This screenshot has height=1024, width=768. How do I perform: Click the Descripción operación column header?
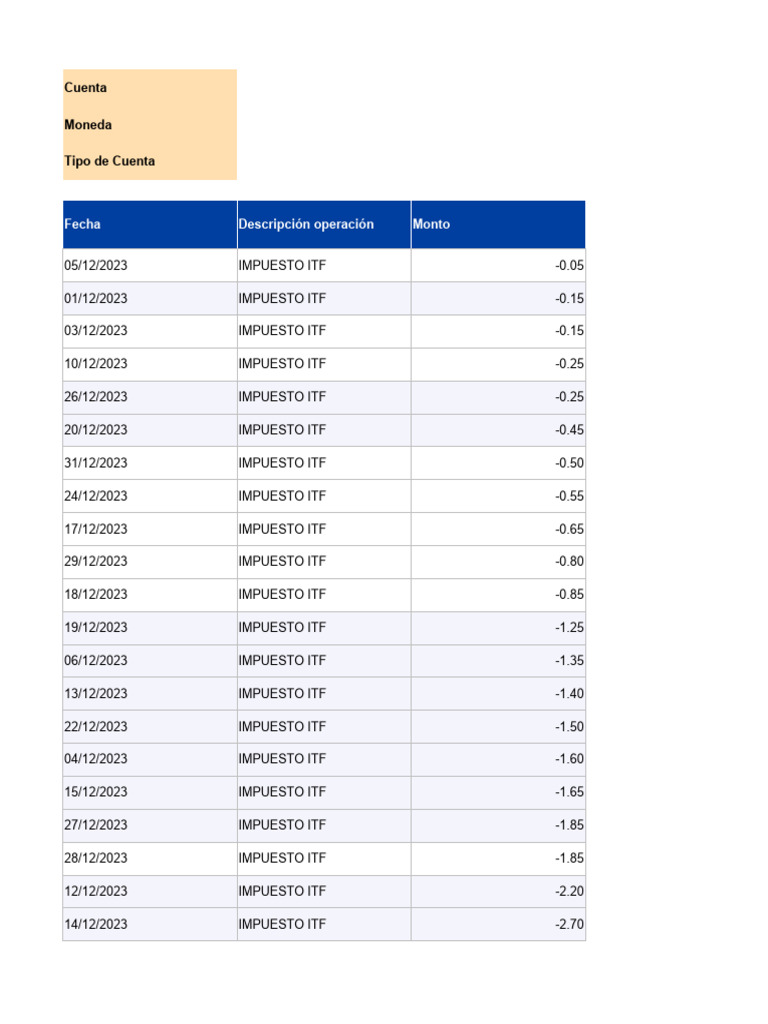tap(306, 225)
